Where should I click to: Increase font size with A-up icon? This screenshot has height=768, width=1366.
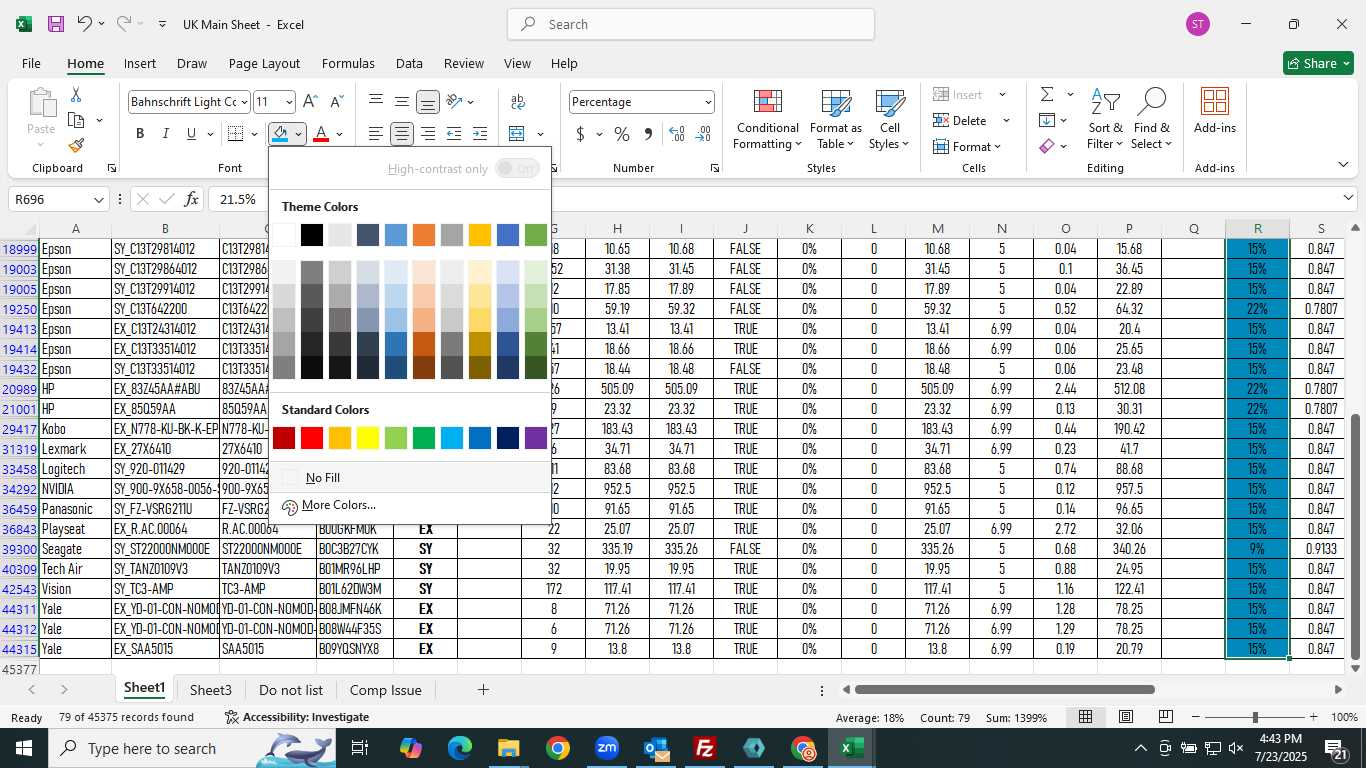(x=310, y=102)
